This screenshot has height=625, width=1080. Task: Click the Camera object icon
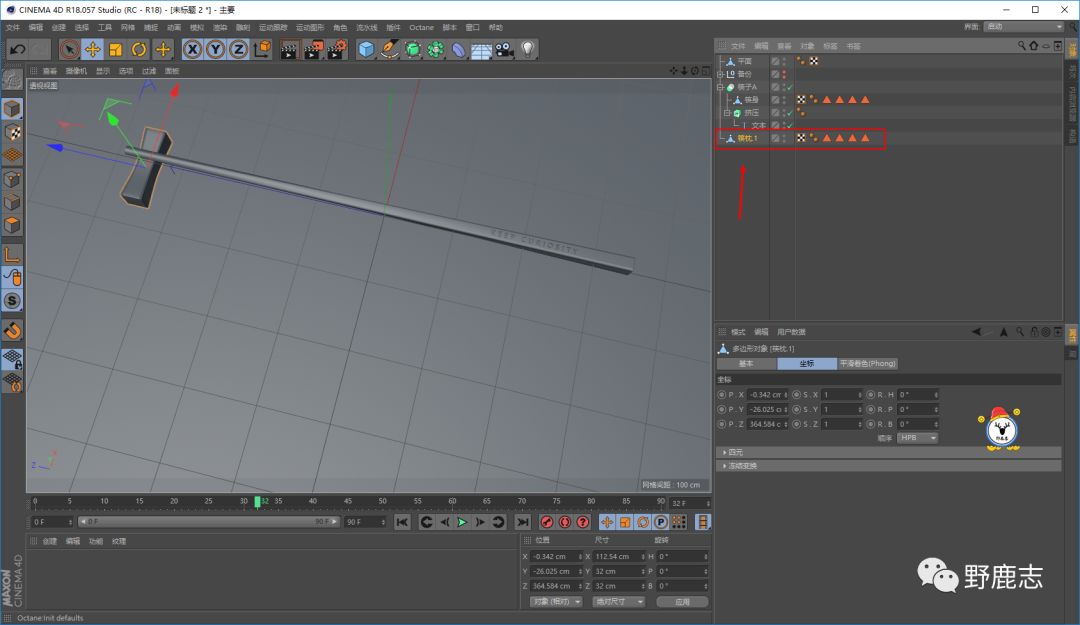pos(504,49)
